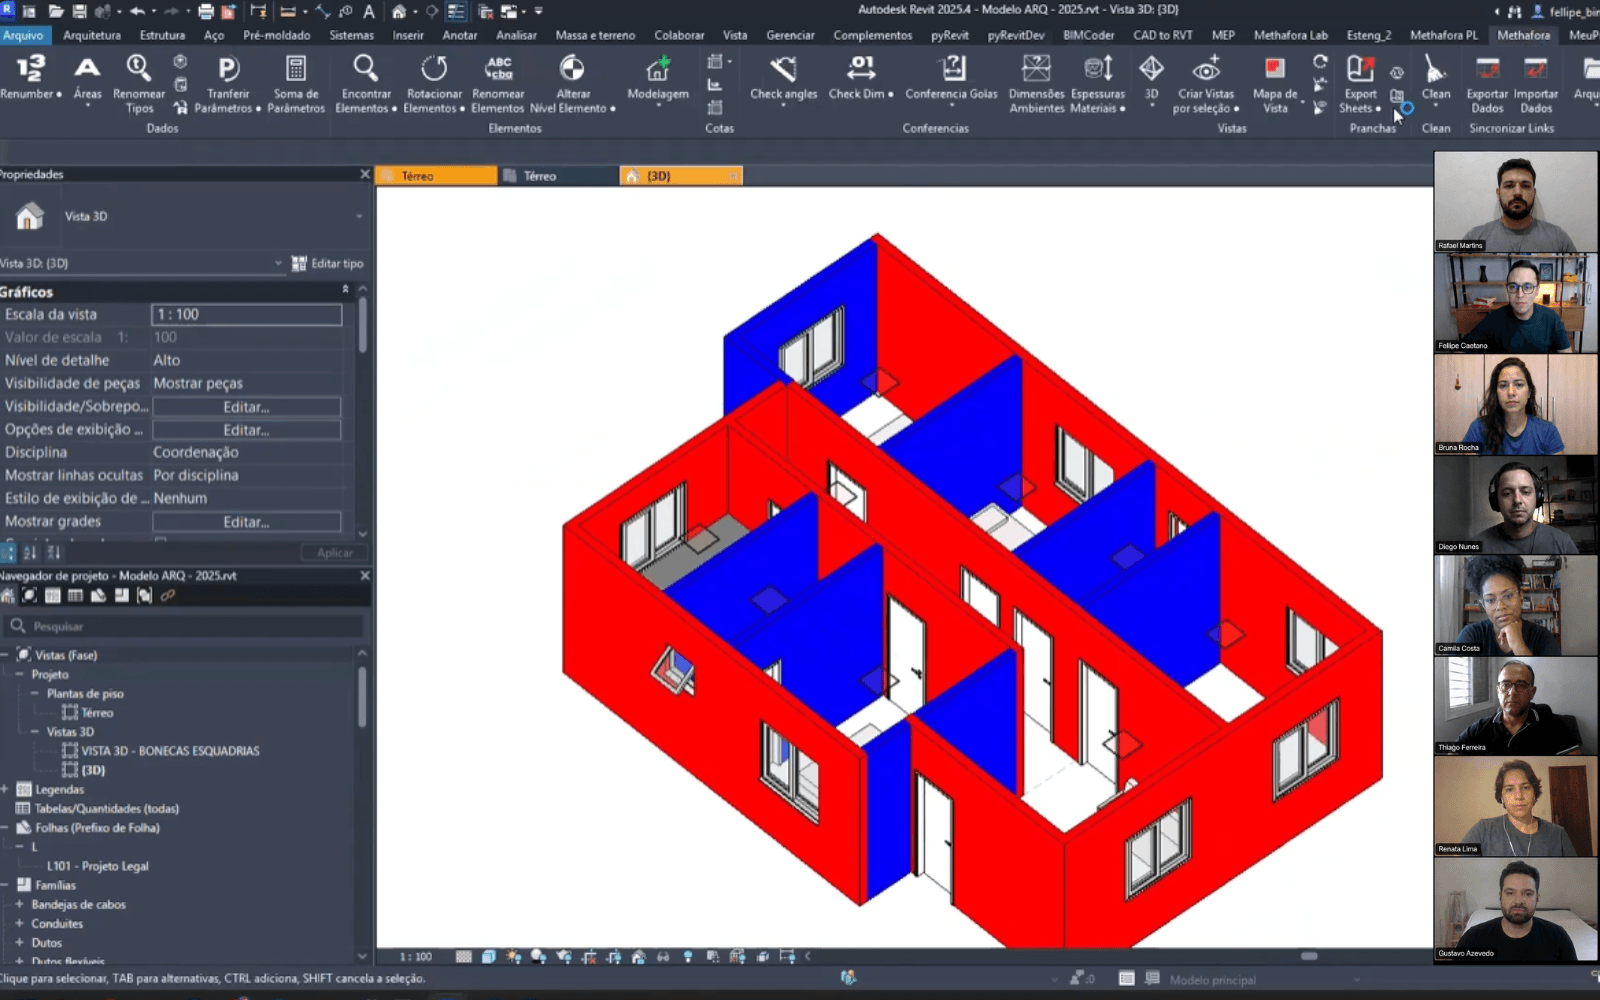
Task: Open the Vista 3D type selector dropdown
Action: click(x=359, y=216)
